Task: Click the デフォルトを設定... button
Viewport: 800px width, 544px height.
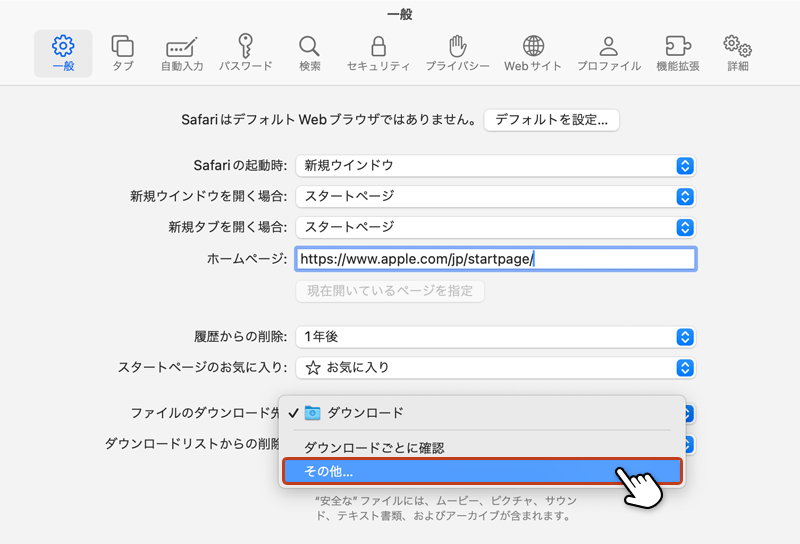Action: (x=552, y=120)
